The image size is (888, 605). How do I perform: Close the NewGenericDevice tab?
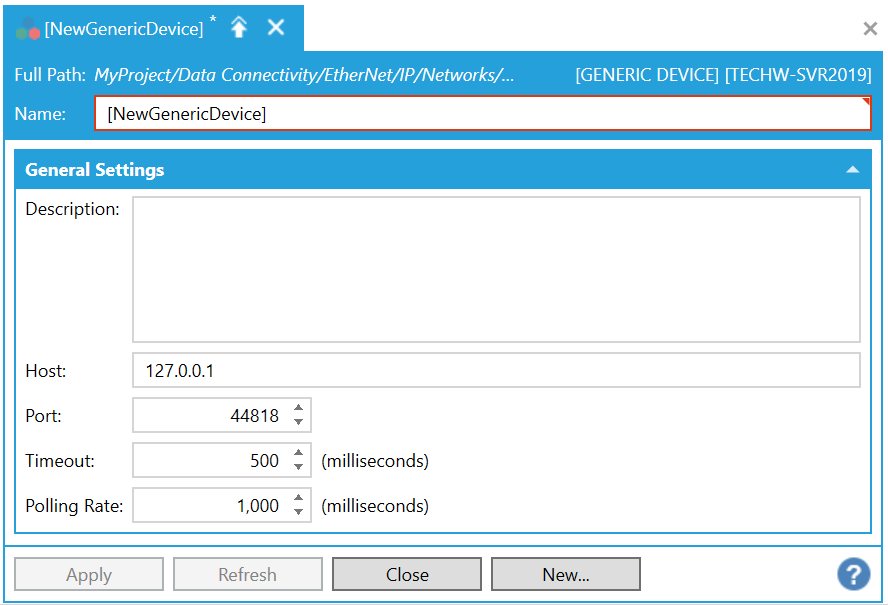[x=276, y=28]
